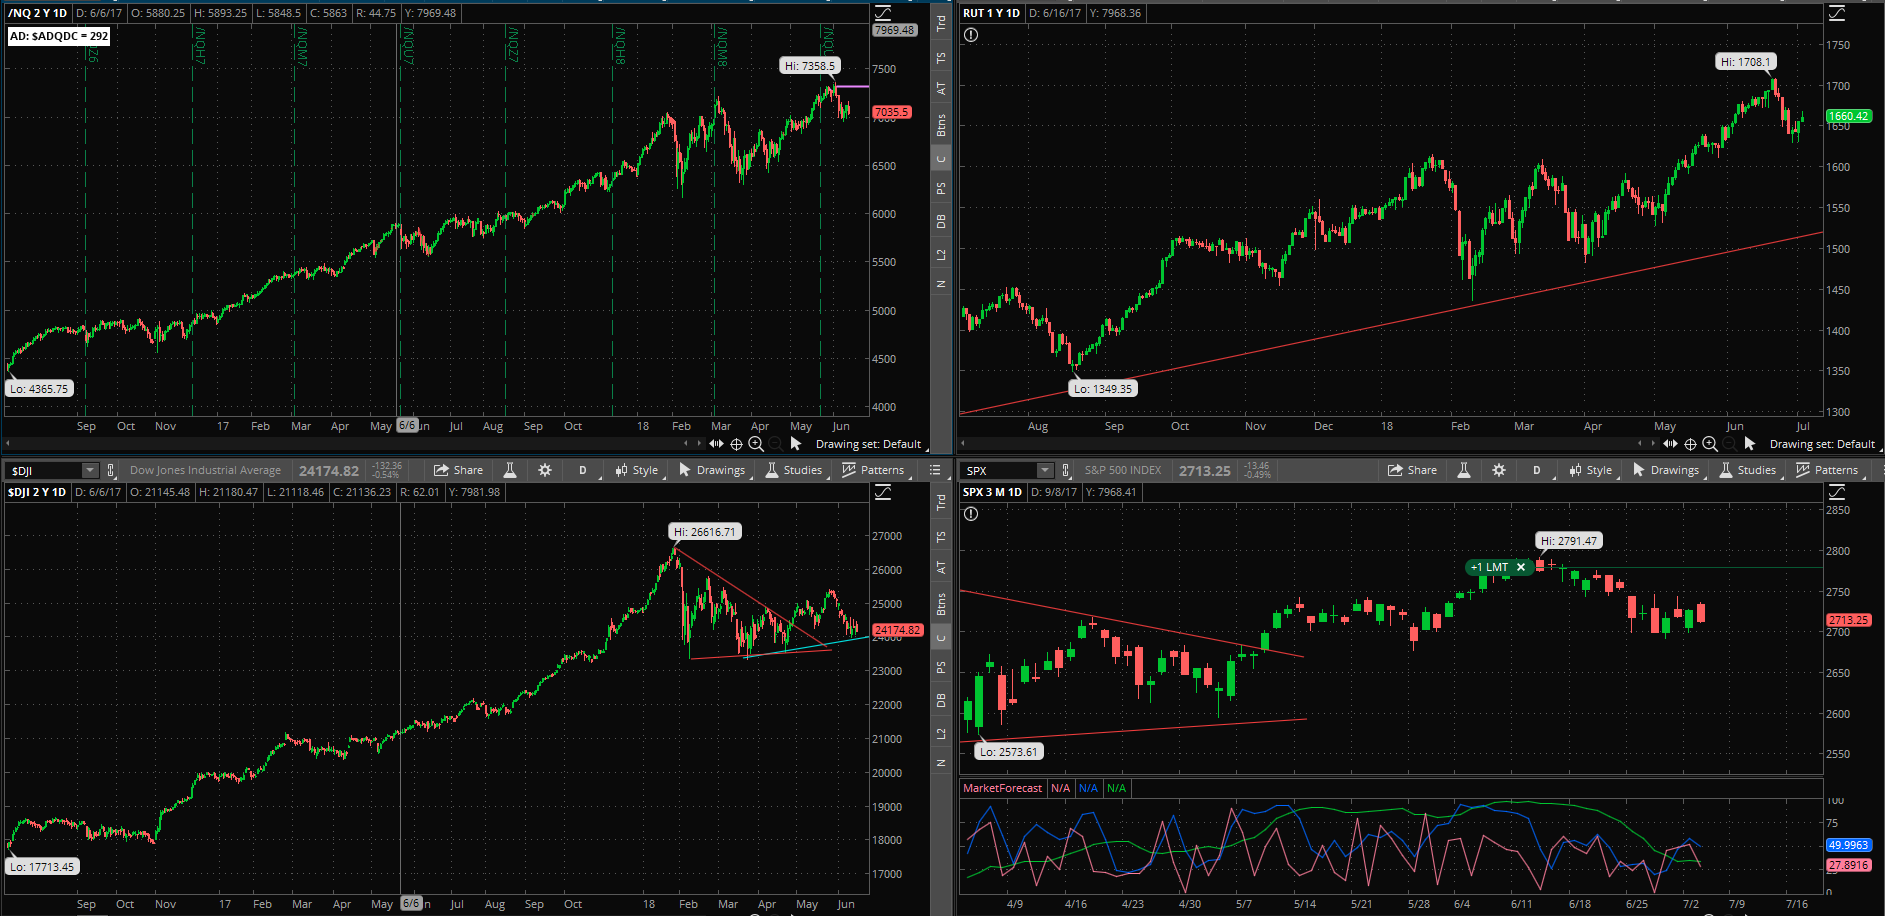1885x916 pixels.
Task: Open the Style menu in the SPX chart toolbar
Action: 1591,470
